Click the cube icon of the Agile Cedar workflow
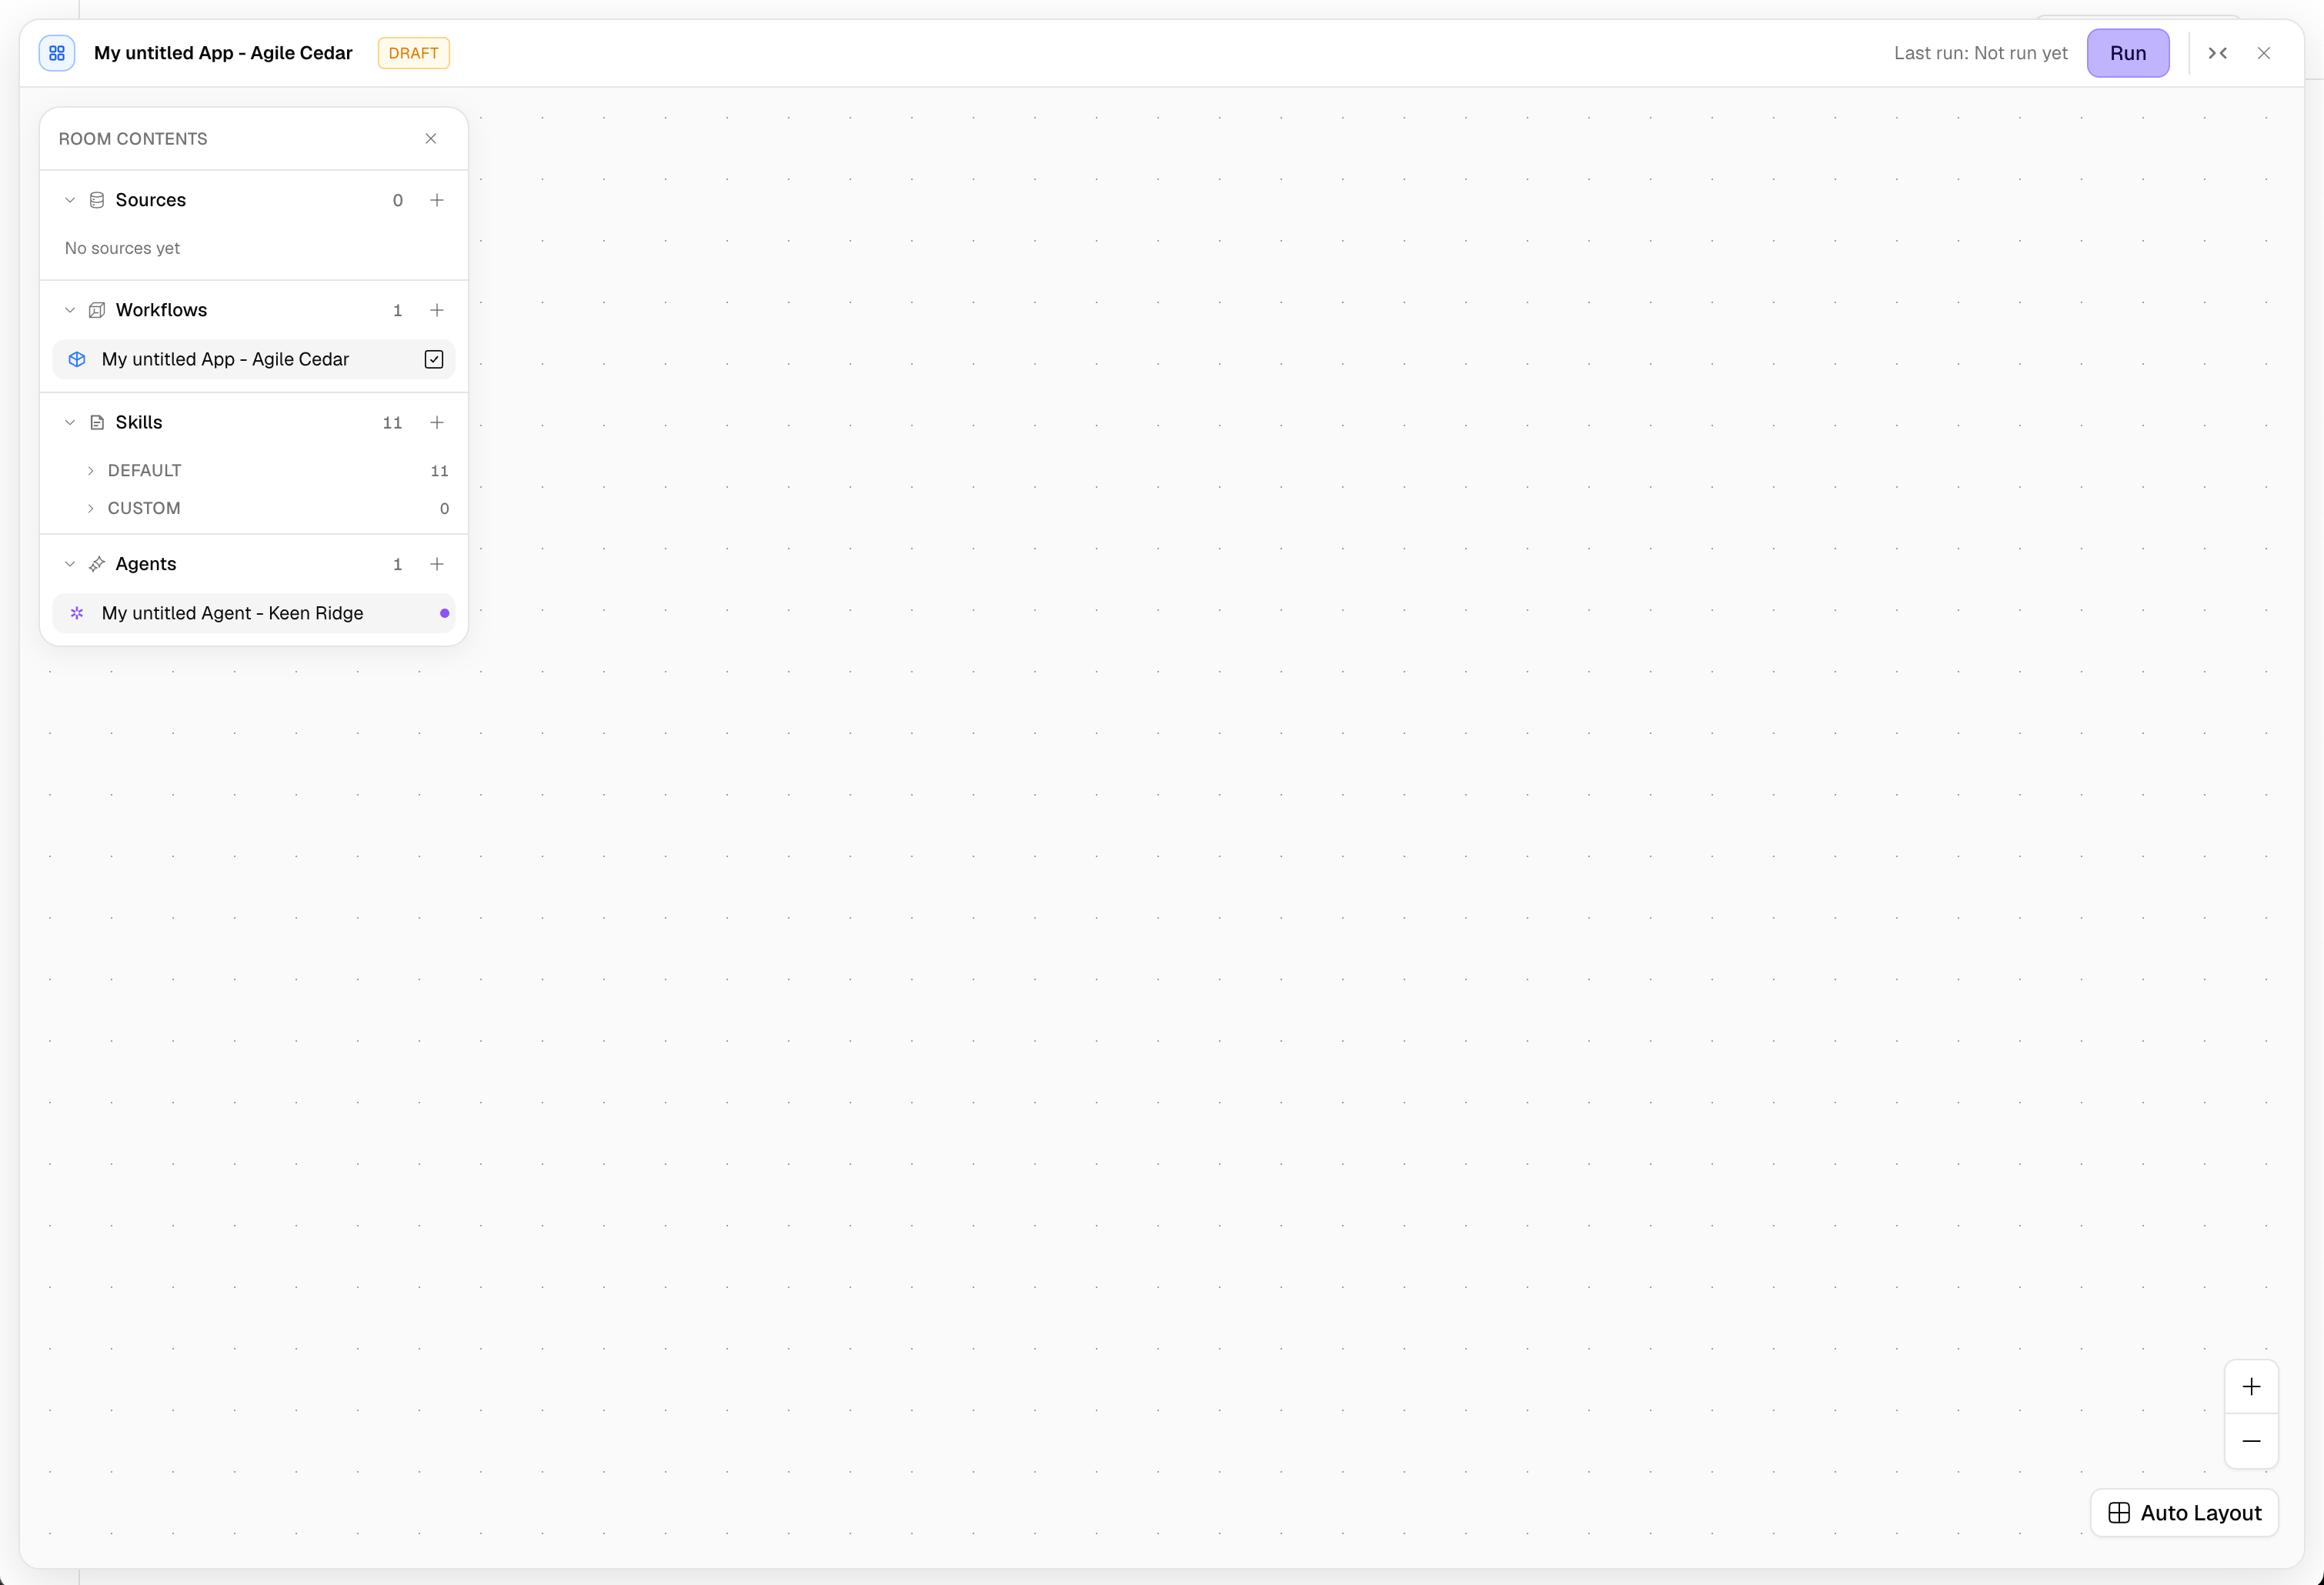This screenshot has height=1585, width=2324. pos(77,359)
